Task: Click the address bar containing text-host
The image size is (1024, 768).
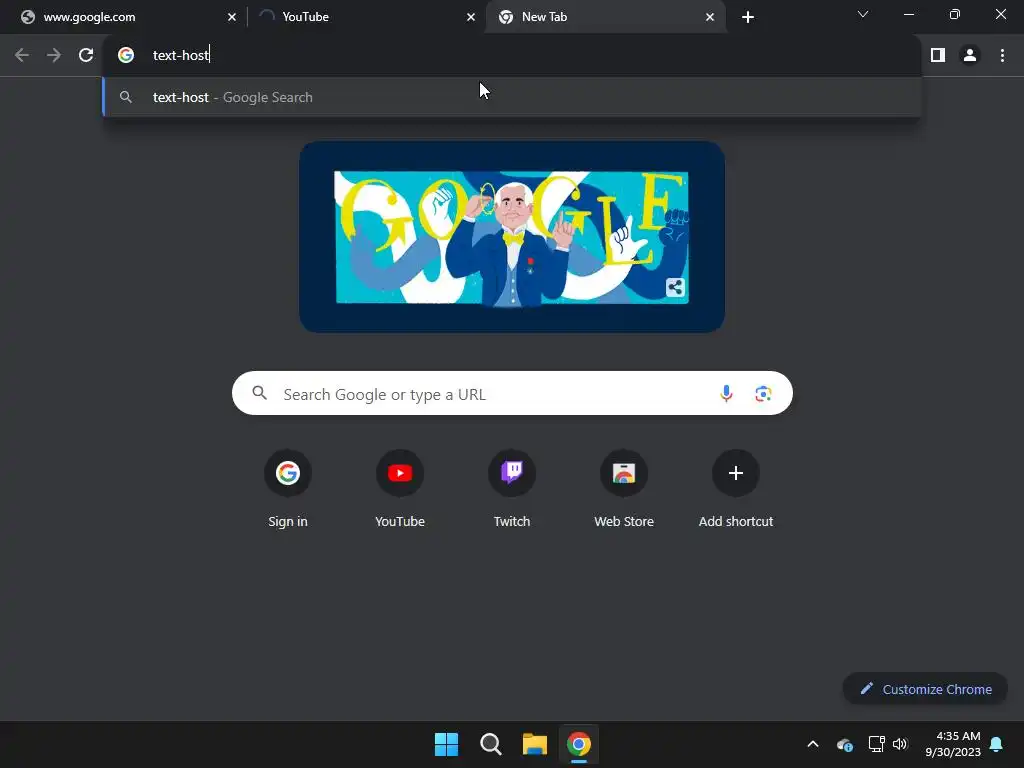Action: pos(512,56)
